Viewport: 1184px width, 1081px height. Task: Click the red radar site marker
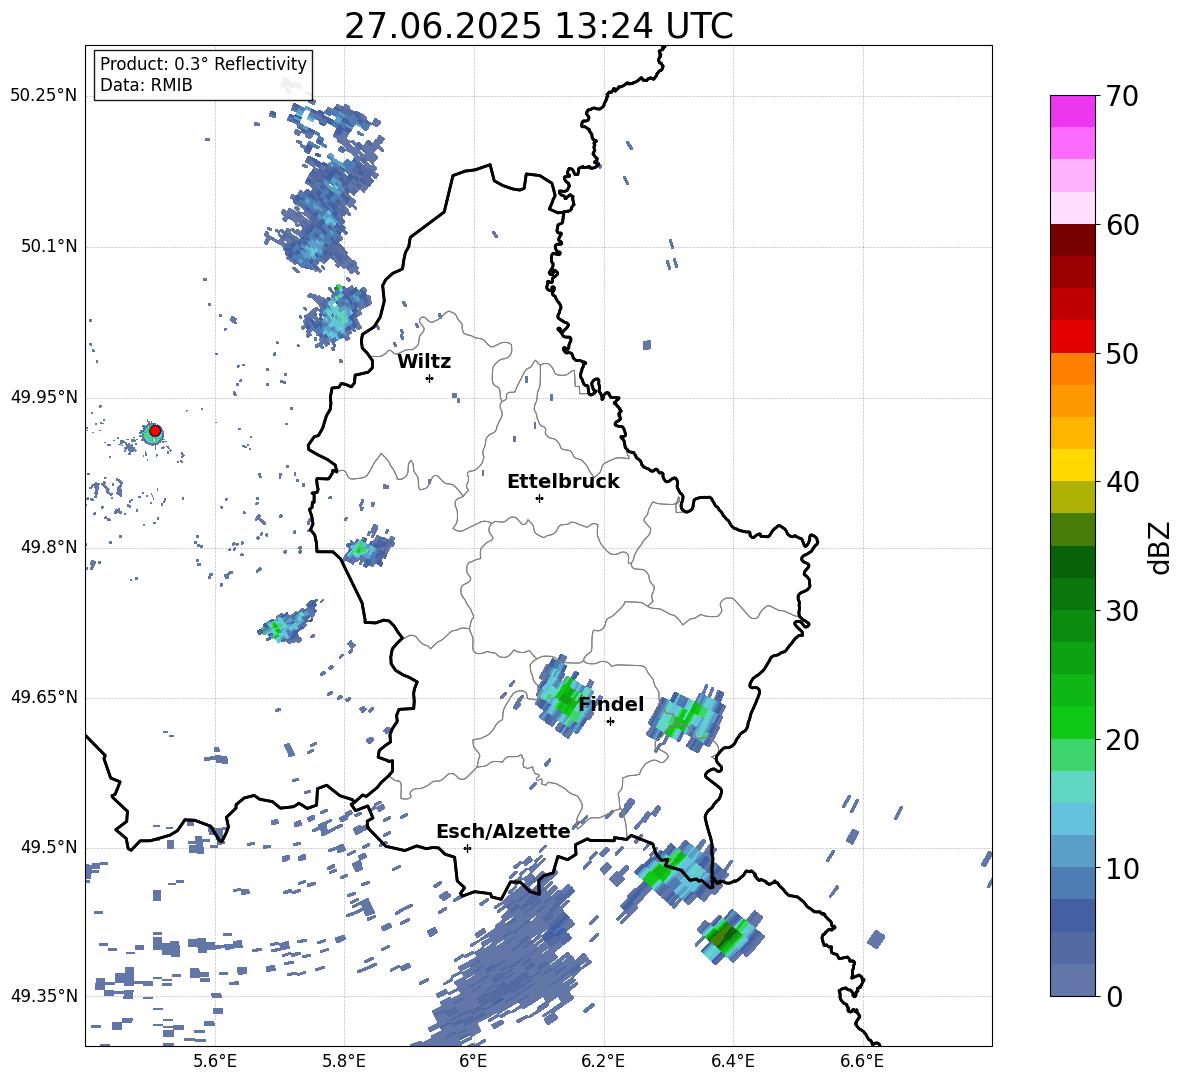155,431
